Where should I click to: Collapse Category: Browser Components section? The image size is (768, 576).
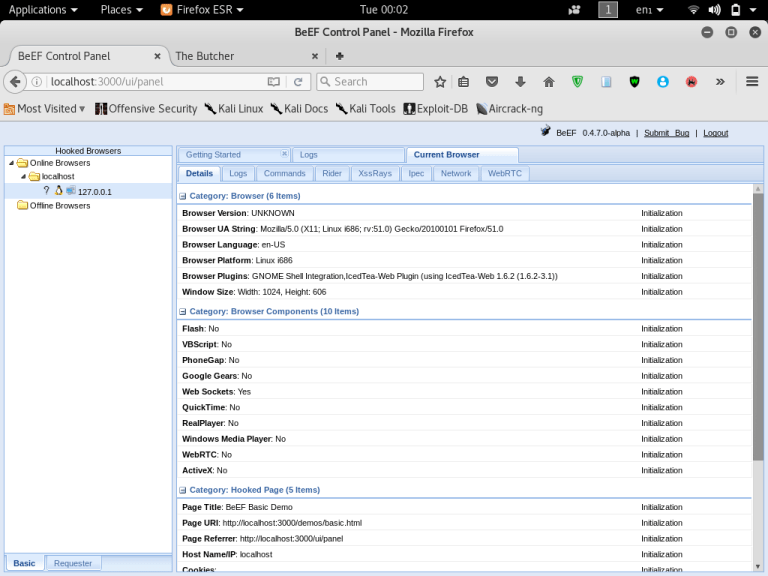pyautogui.click(x=183, y=312)
